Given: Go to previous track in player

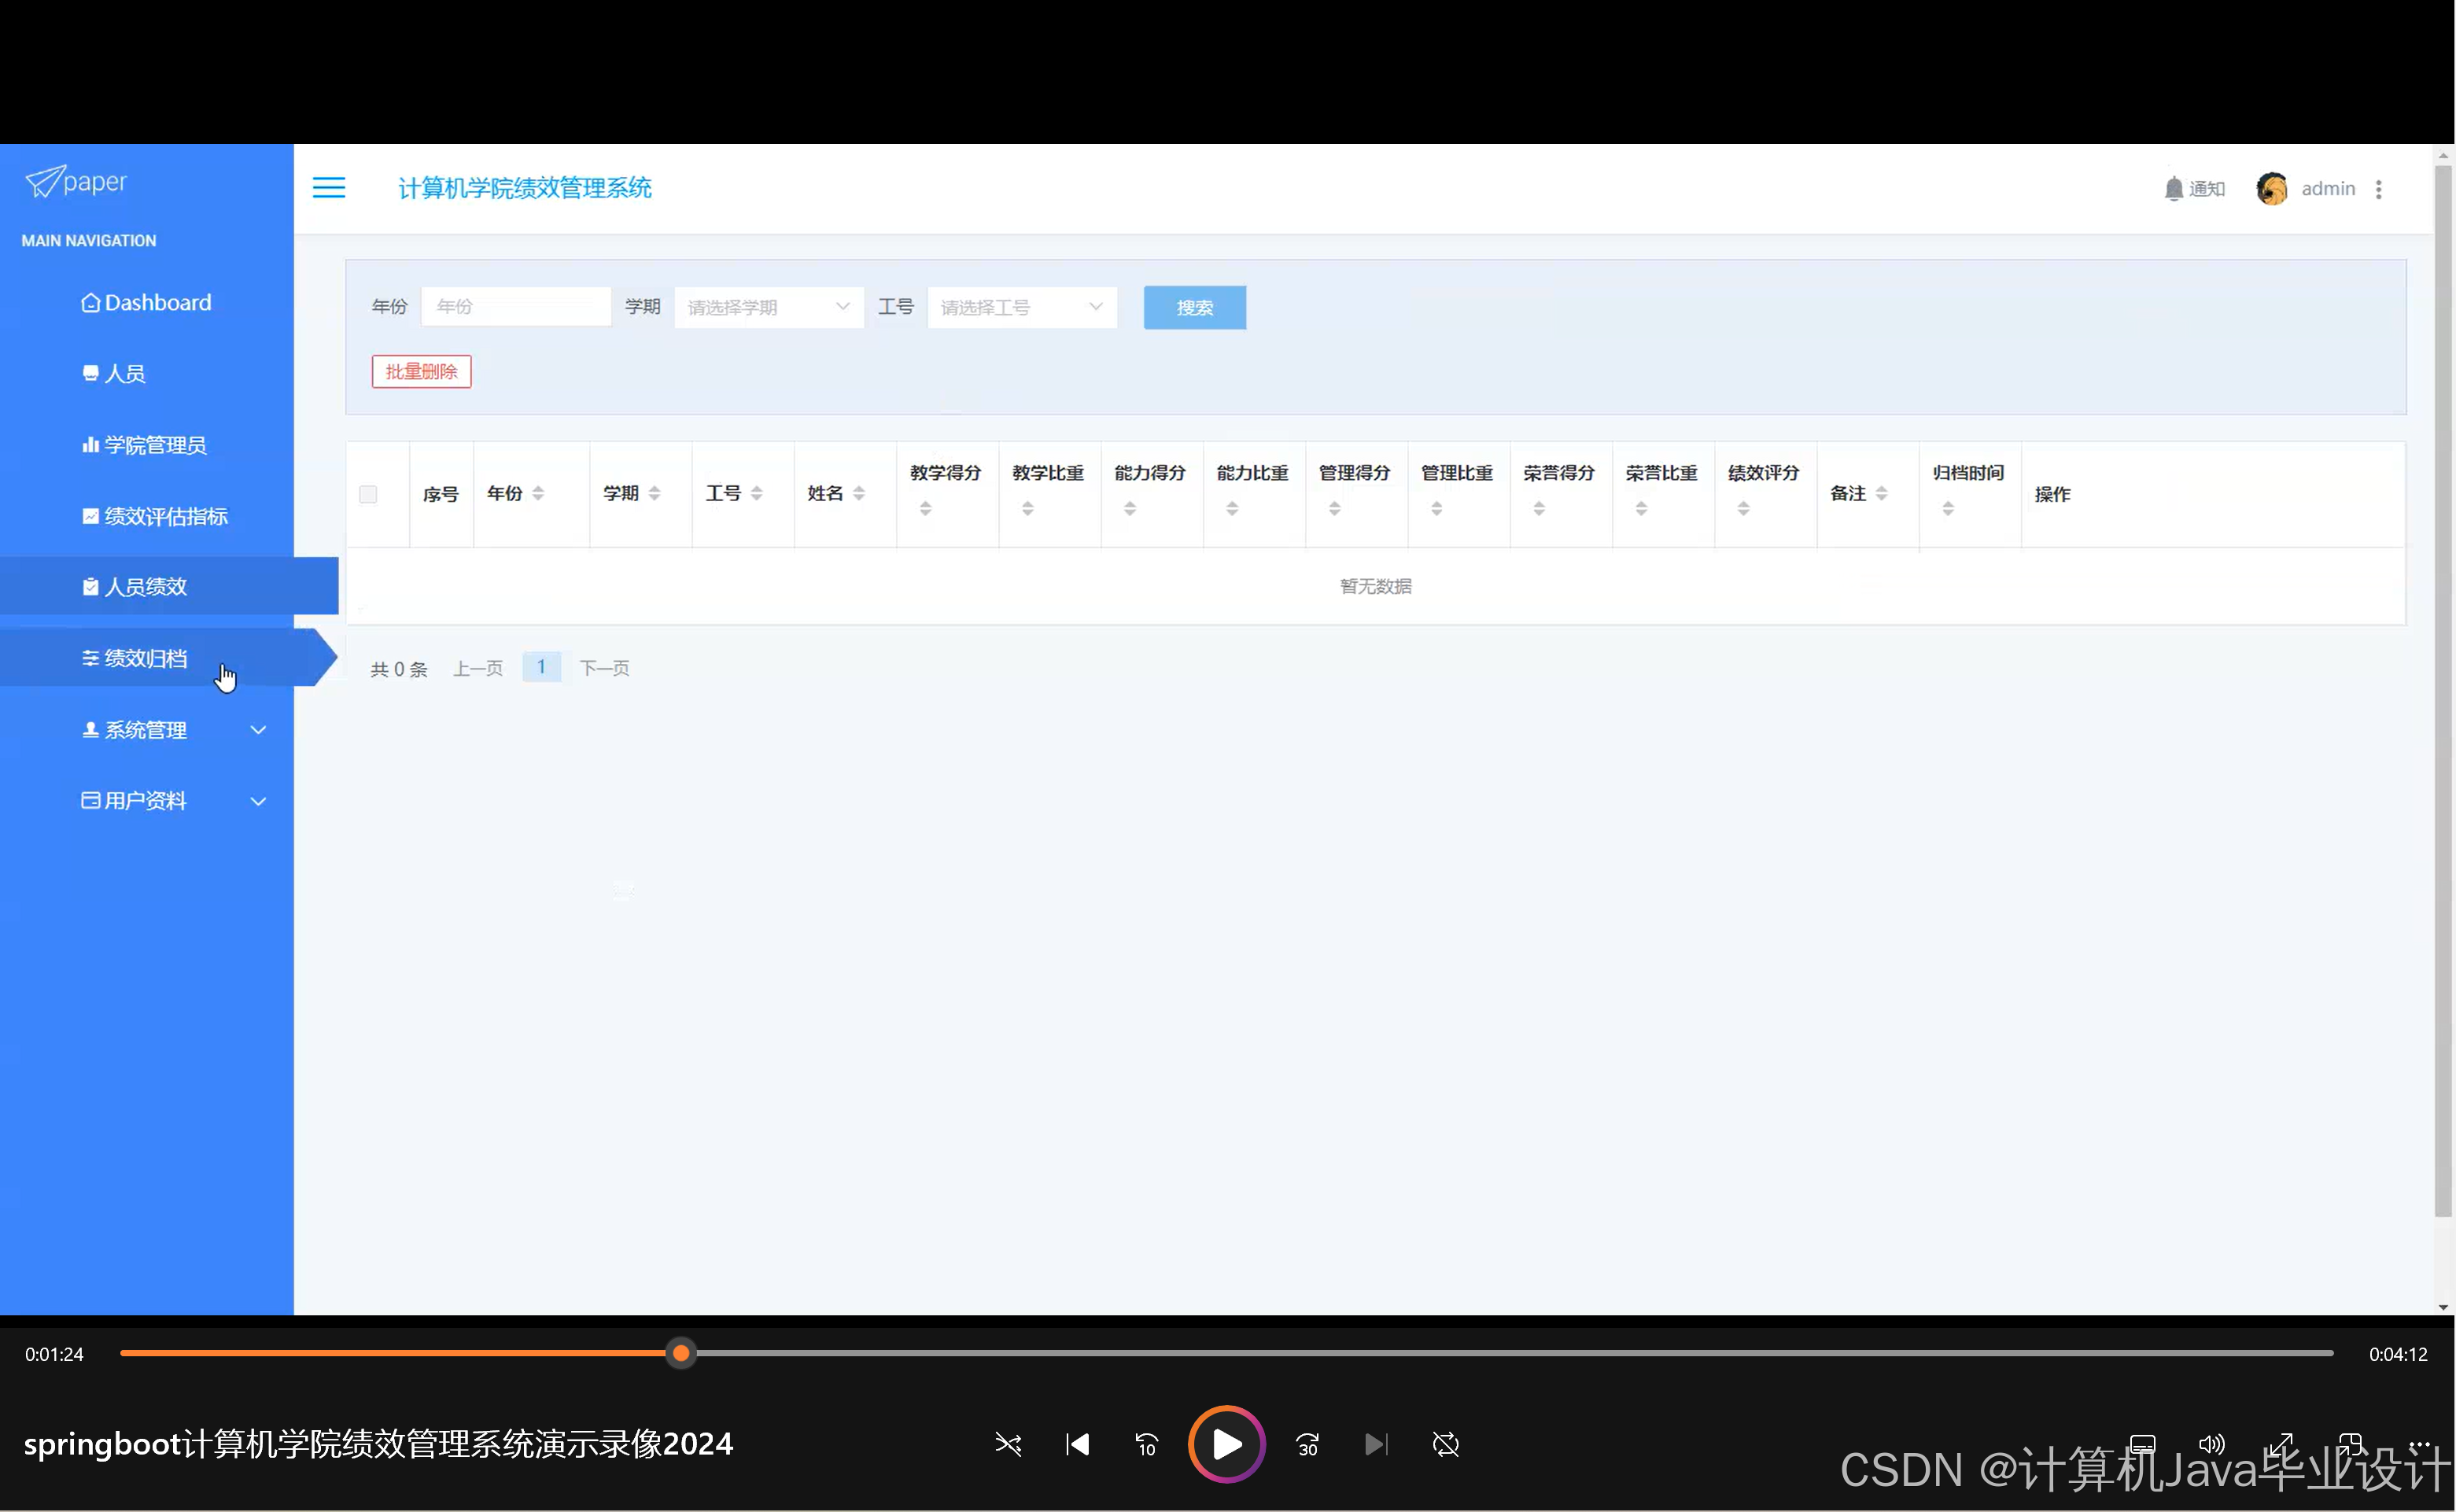Looking at the screenshot, I should tap(1077, 1445).
